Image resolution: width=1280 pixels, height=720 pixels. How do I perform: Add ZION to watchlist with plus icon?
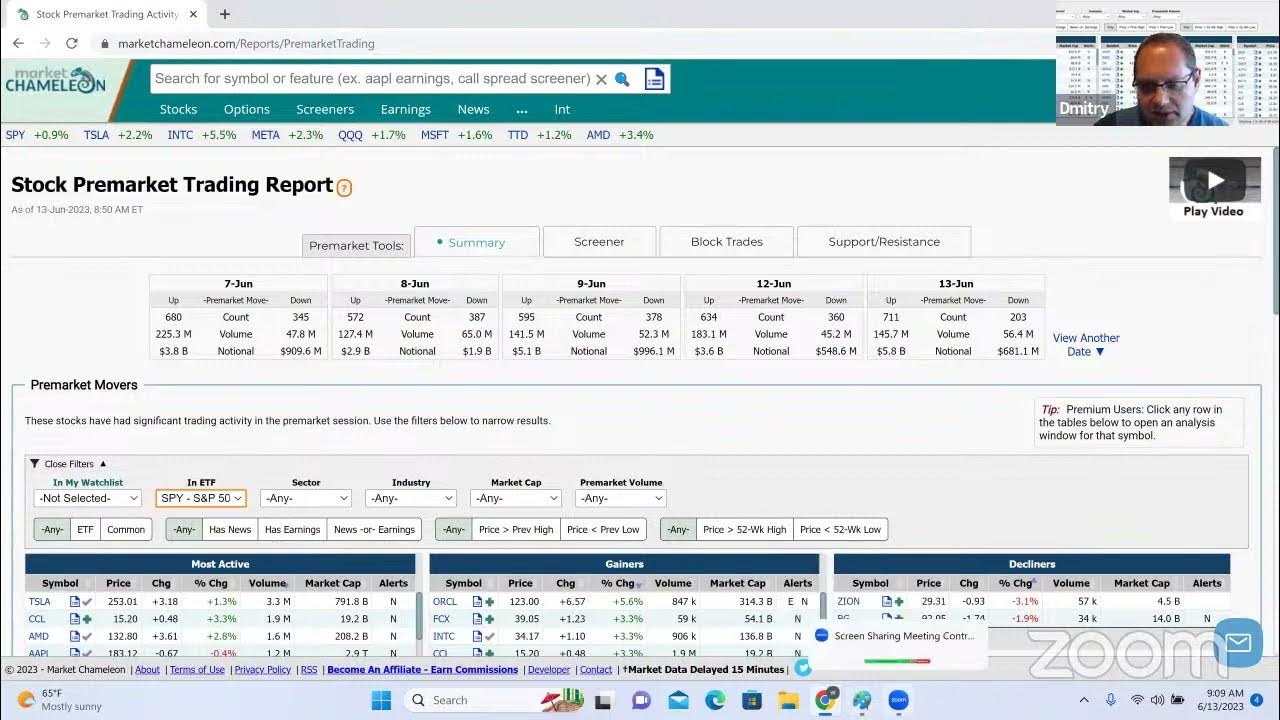click(x=899, y=602)
